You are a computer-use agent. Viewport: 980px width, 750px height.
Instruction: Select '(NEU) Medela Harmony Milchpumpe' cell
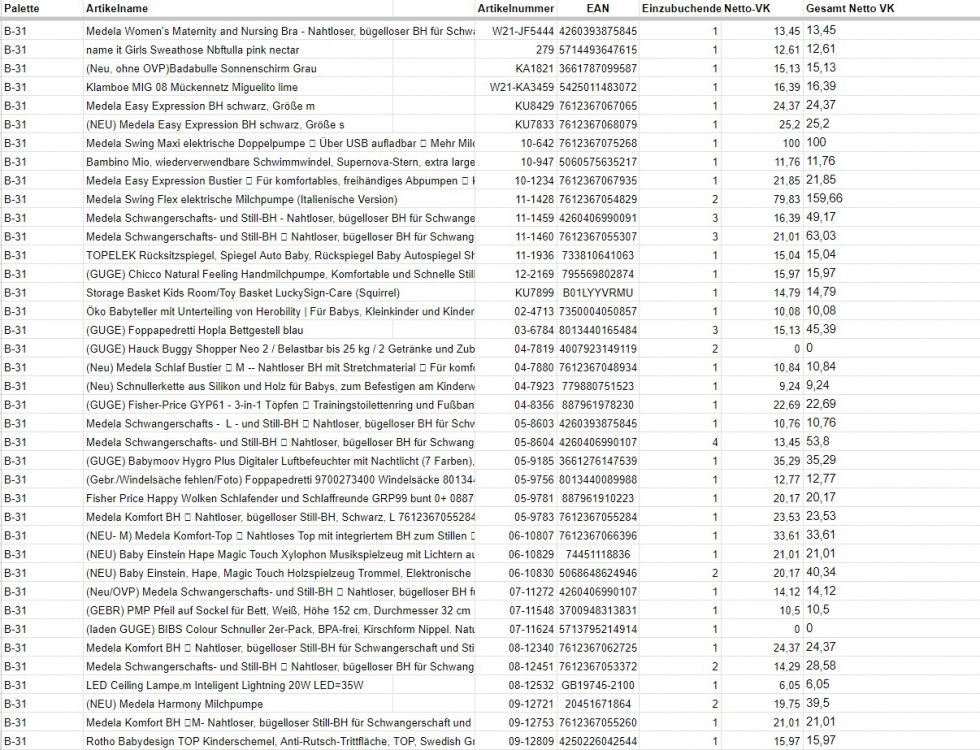click(x=174, y=704)
